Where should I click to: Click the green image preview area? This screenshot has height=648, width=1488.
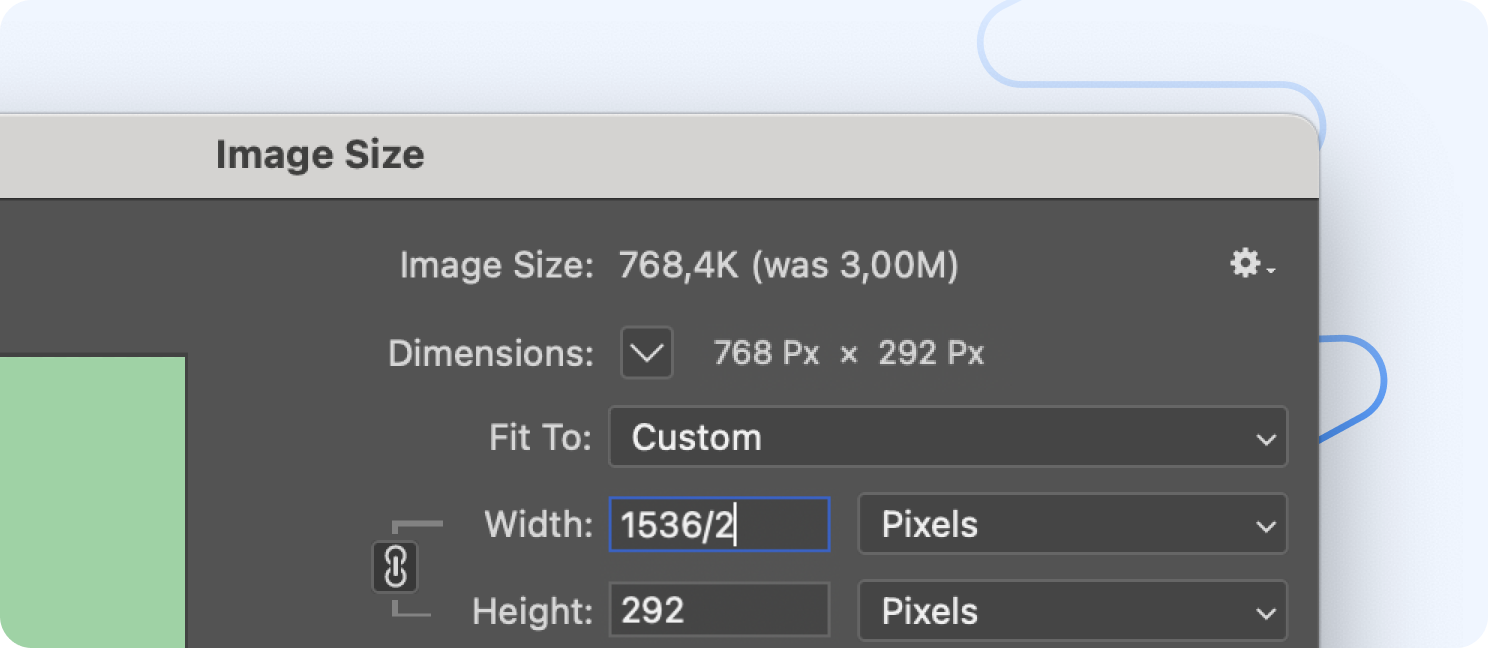coord(92,500)
